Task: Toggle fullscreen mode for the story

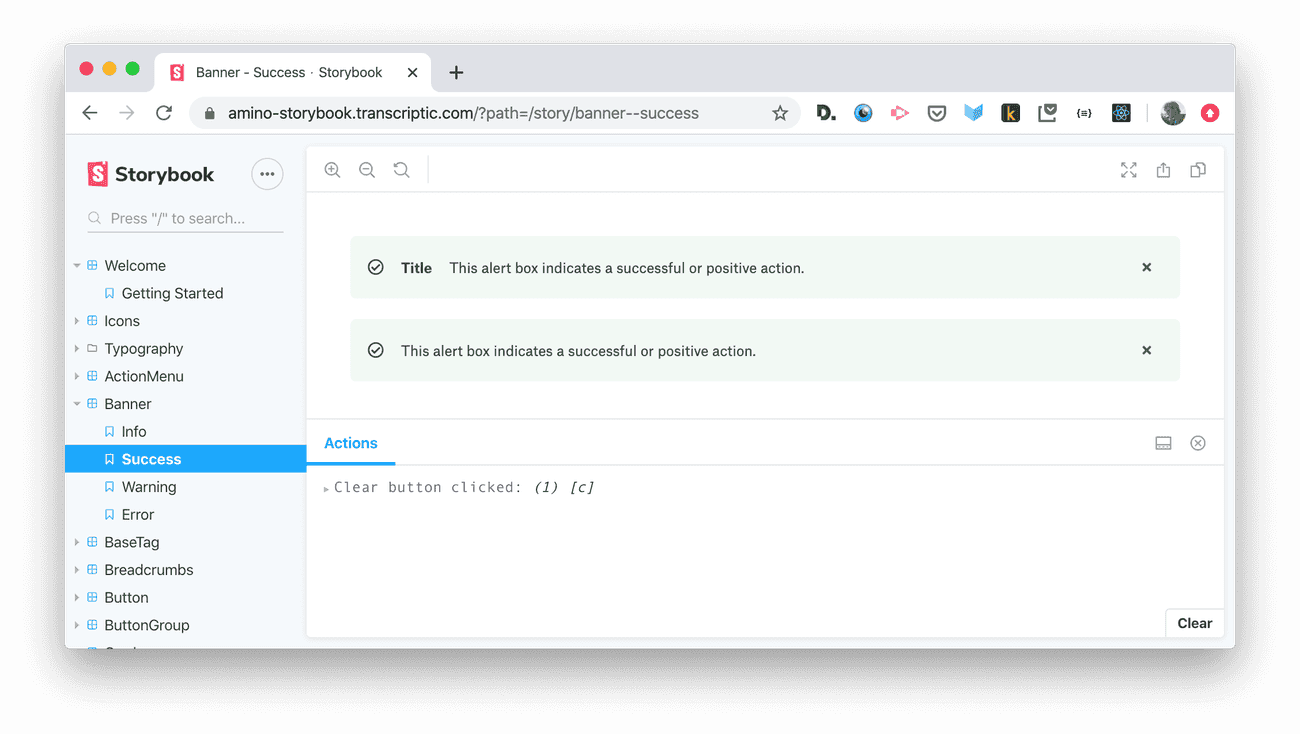Action: click(x=1129, y=170)
